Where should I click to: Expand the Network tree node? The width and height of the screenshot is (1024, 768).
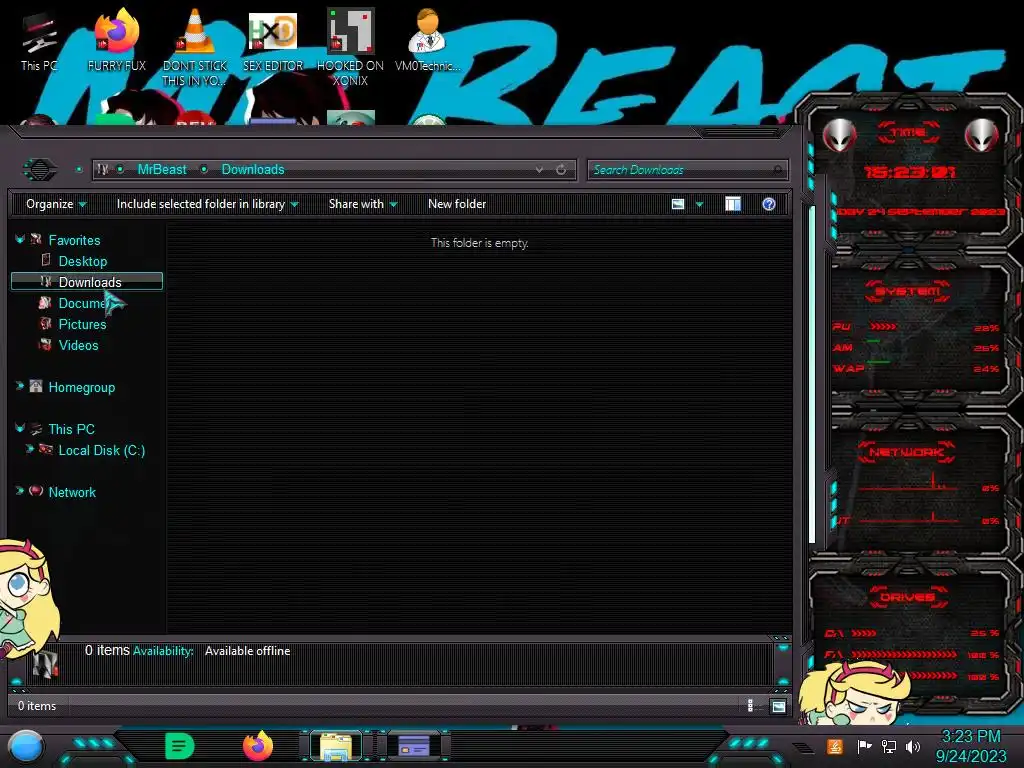point(20,491)
